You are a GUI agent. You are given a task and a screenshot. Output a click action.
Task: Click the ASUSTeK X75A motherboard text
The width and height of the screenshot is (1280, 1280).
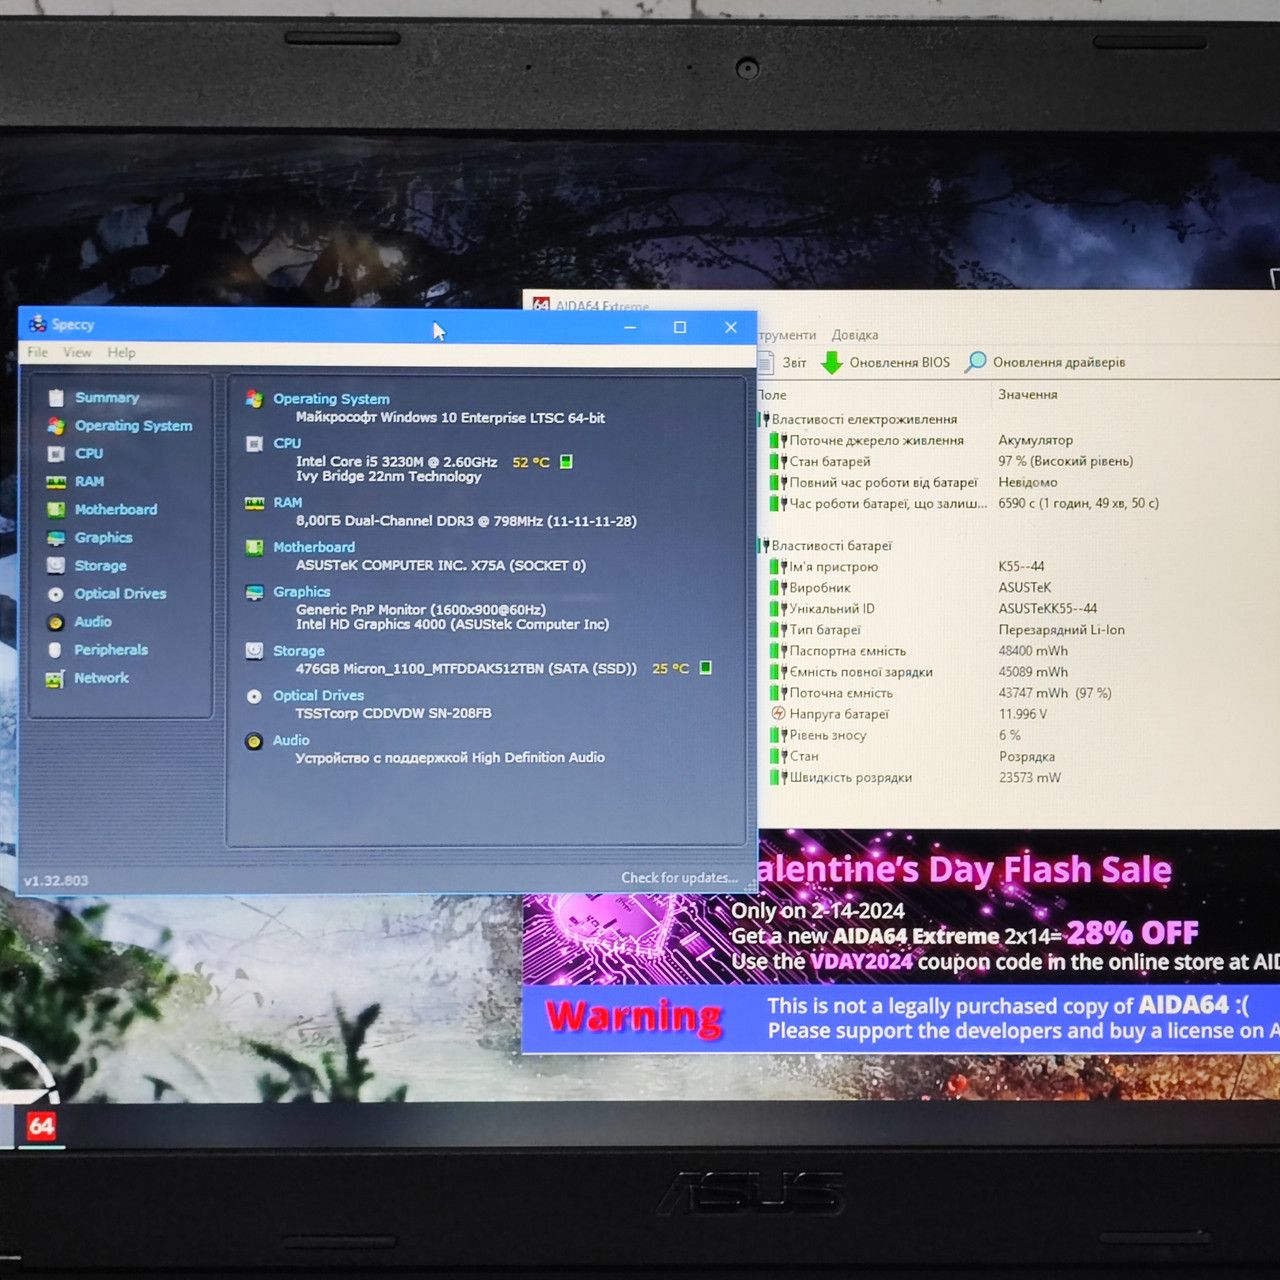point(440,566)
